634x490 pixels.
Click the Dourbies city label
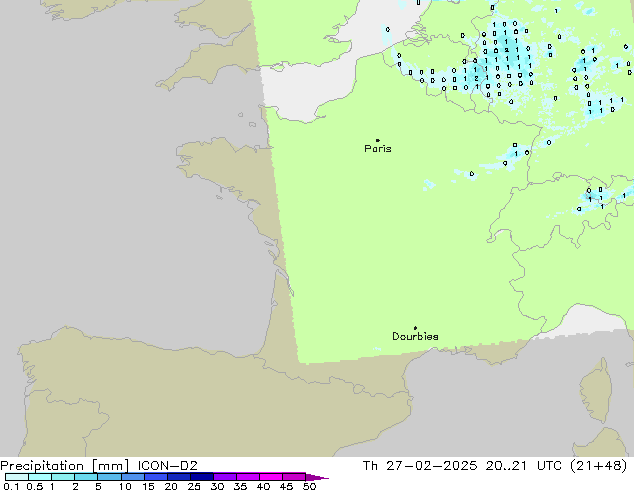[415, 336]
